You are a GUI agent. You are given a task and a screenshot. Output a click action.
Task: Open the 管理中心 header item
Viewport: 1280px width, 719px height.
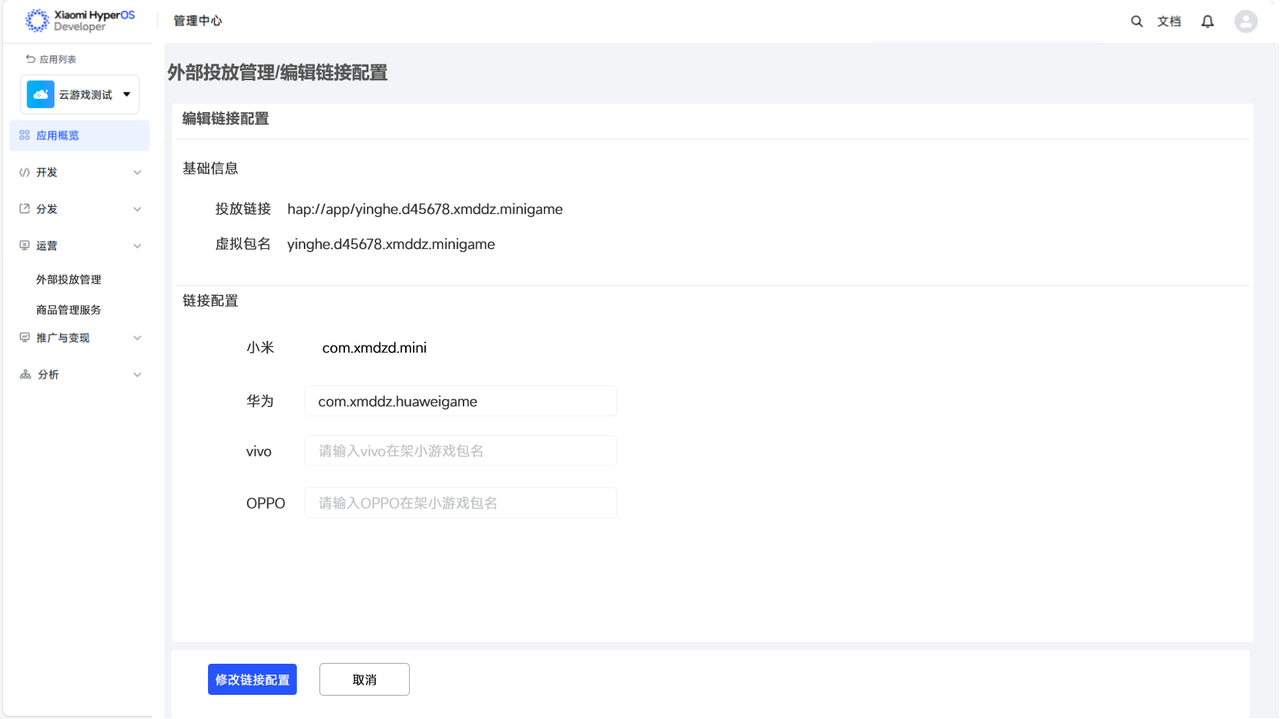(198, 21)
